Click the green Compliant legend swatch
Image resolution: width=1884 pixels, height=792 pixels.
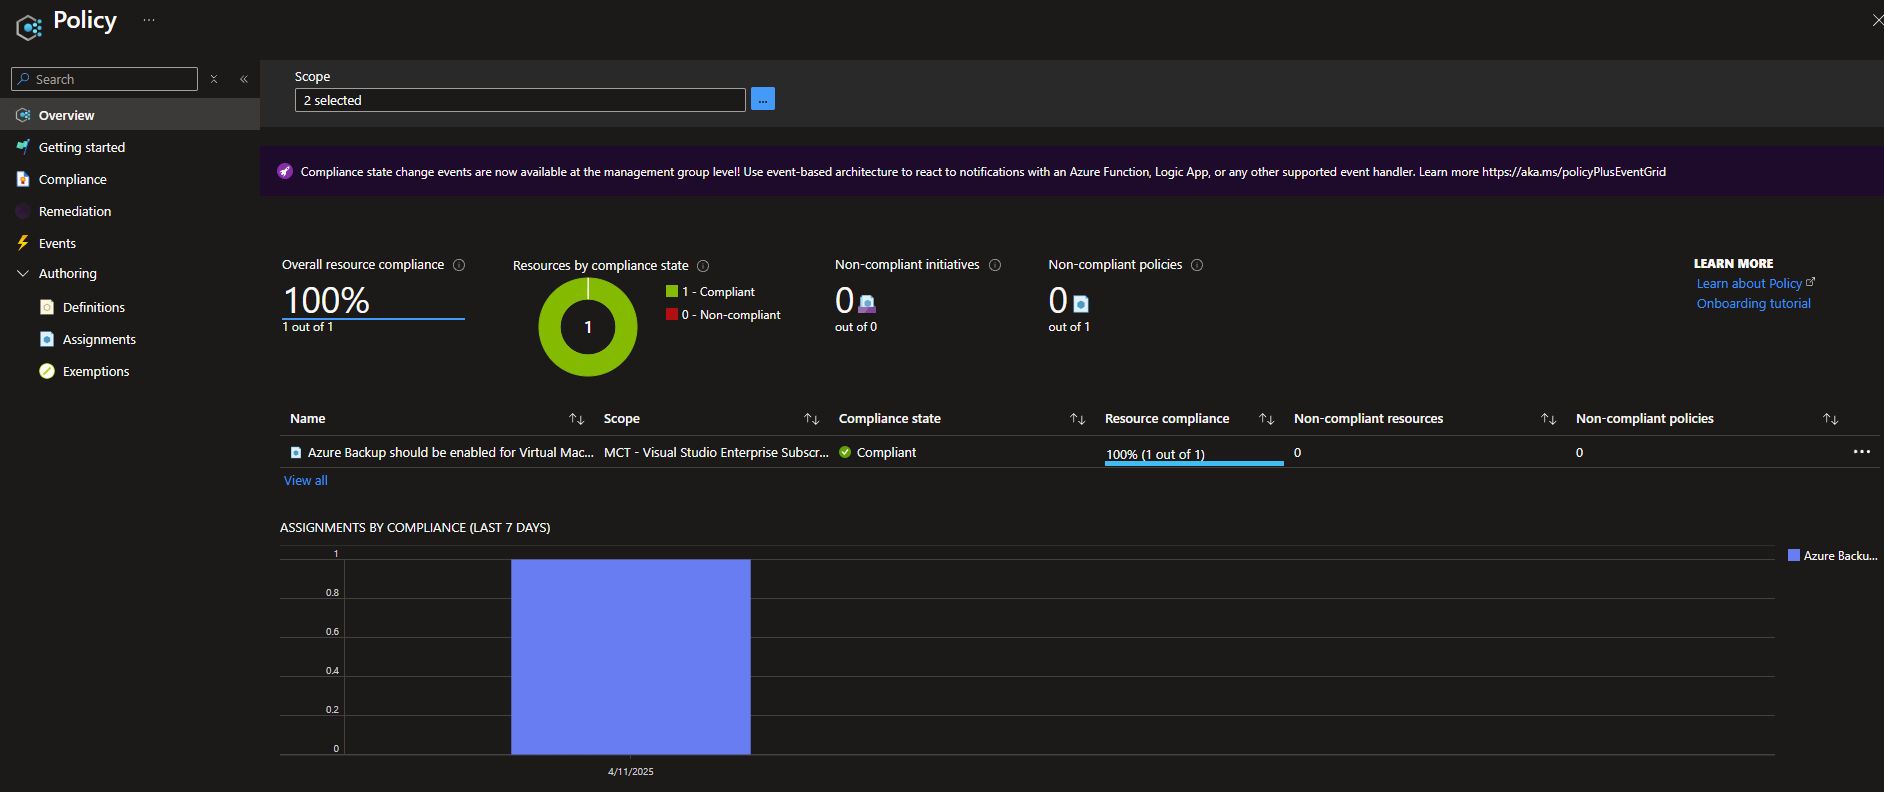tap(672, 291)
